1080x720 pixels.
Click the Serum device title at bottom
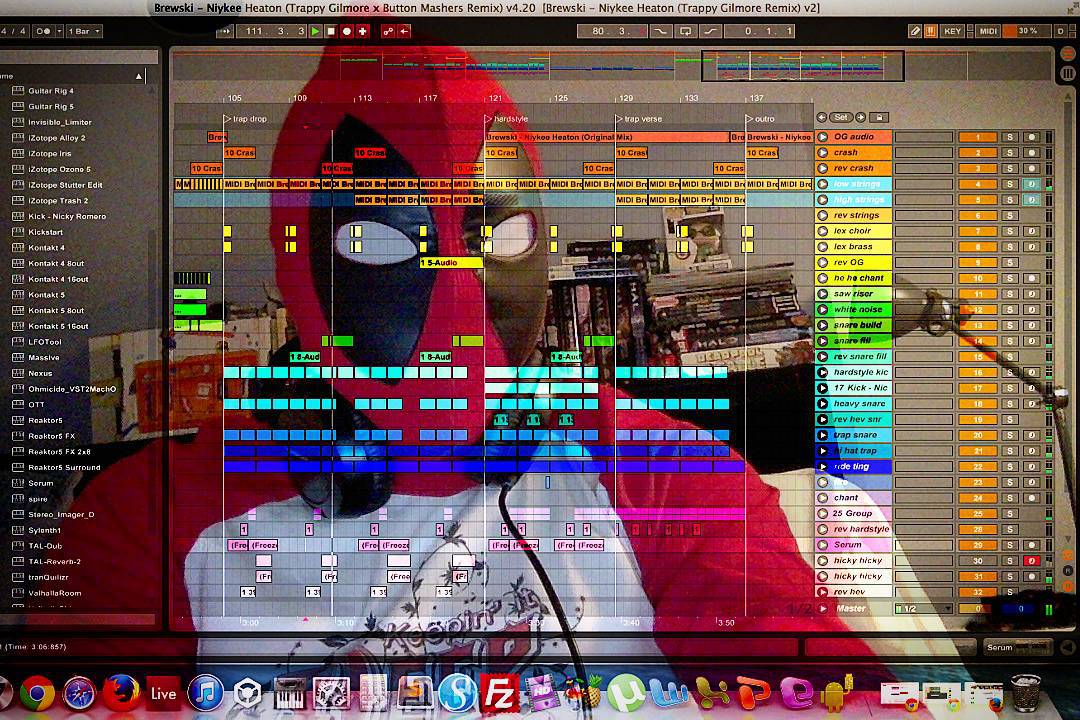tap(1000, 647)
